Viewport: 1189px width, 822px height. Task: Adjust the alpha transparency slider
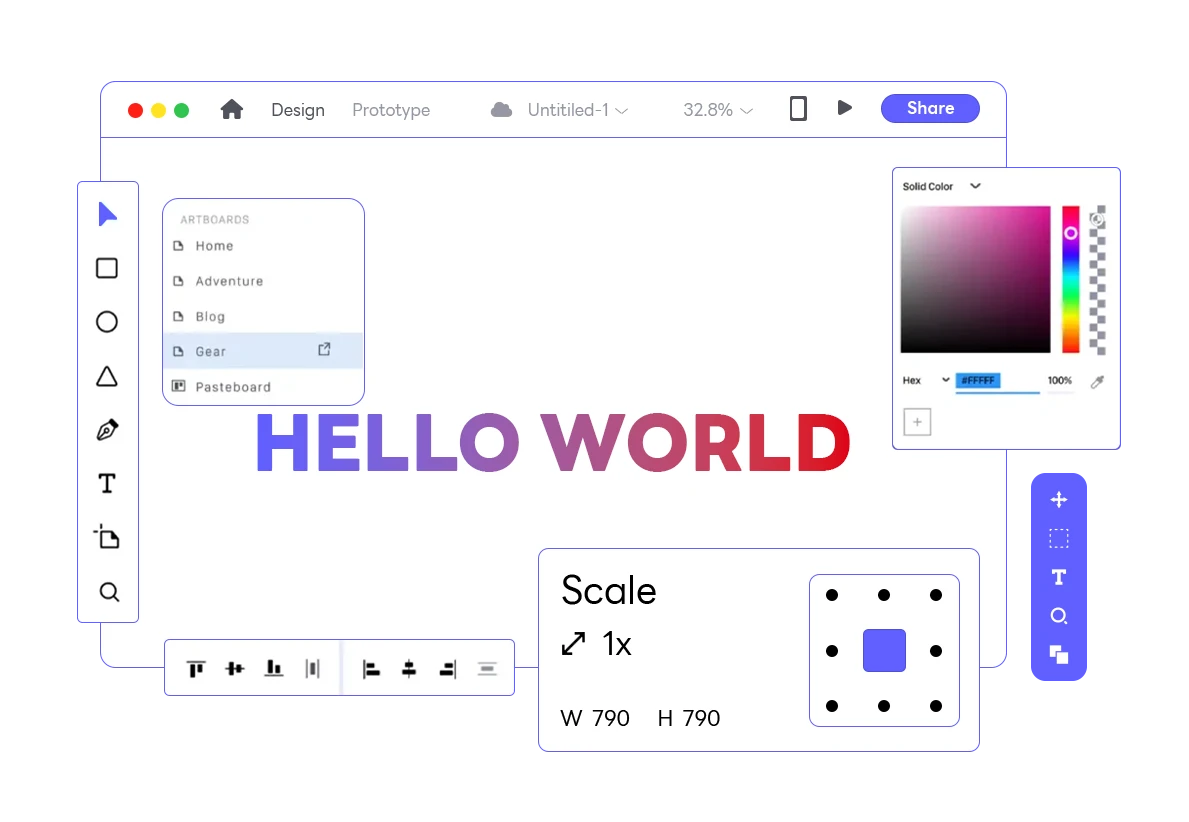[1097, 279]
